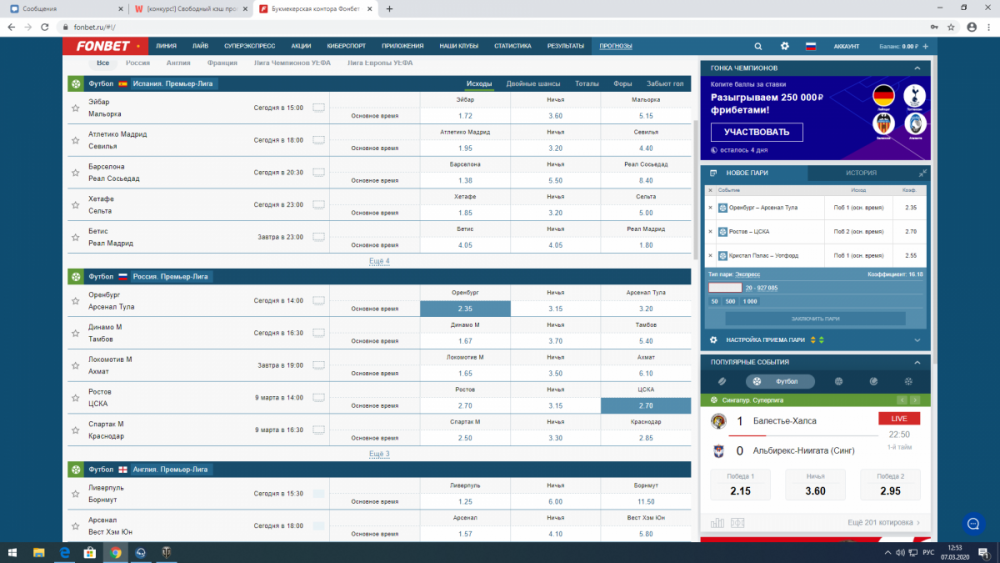The image size is (1000, 563).
Task: Click the Russian flag language icon
Action: click(811, 46)
